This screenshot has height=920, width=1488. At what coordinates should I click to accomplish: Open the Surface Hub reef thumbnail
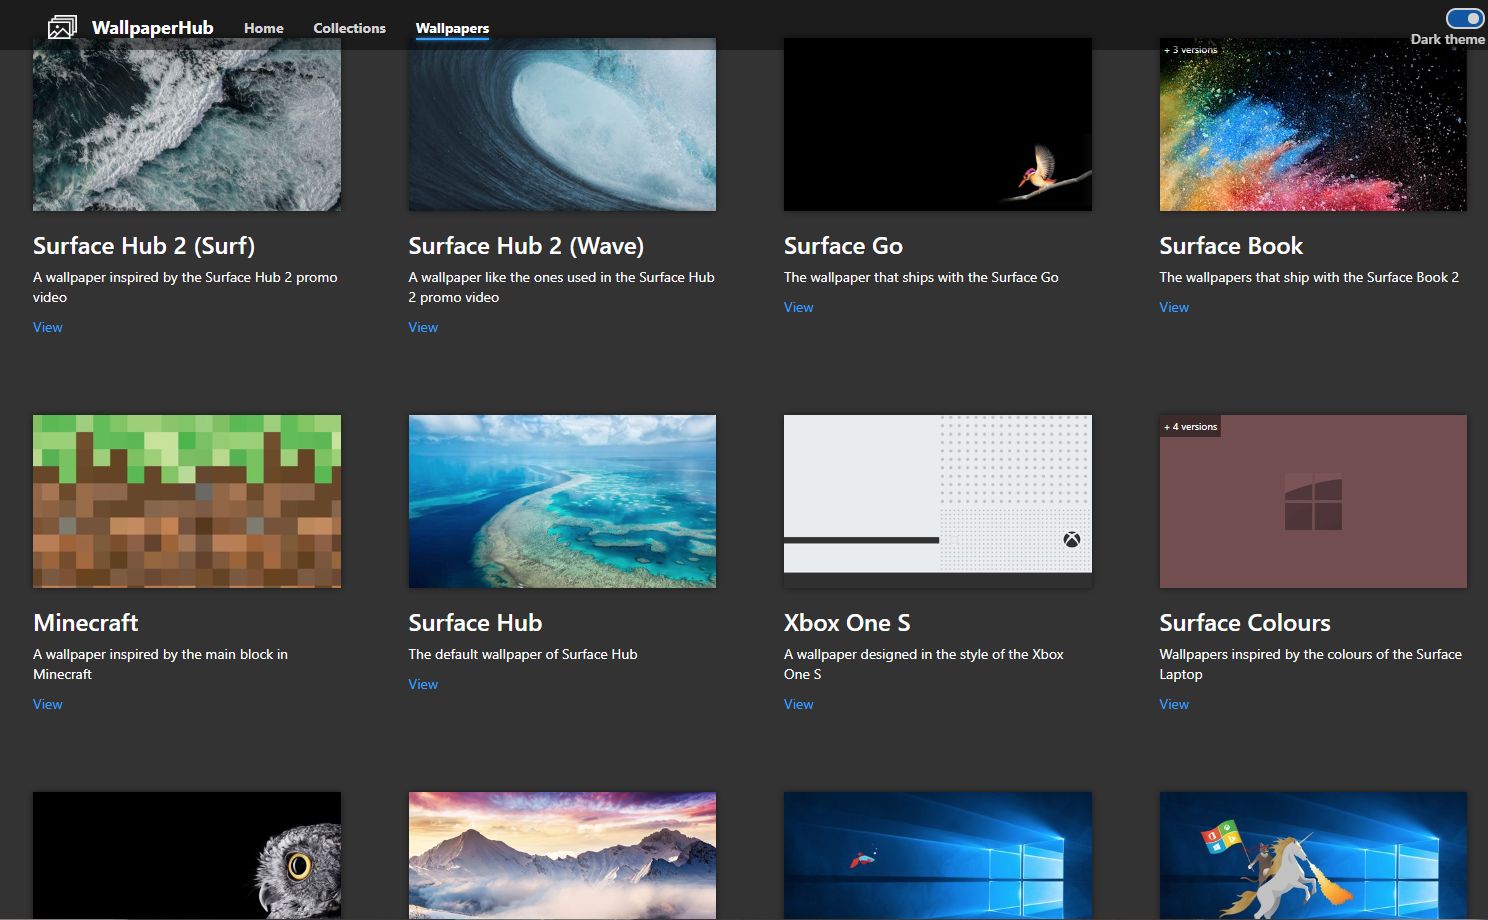[x=562, y=501]
